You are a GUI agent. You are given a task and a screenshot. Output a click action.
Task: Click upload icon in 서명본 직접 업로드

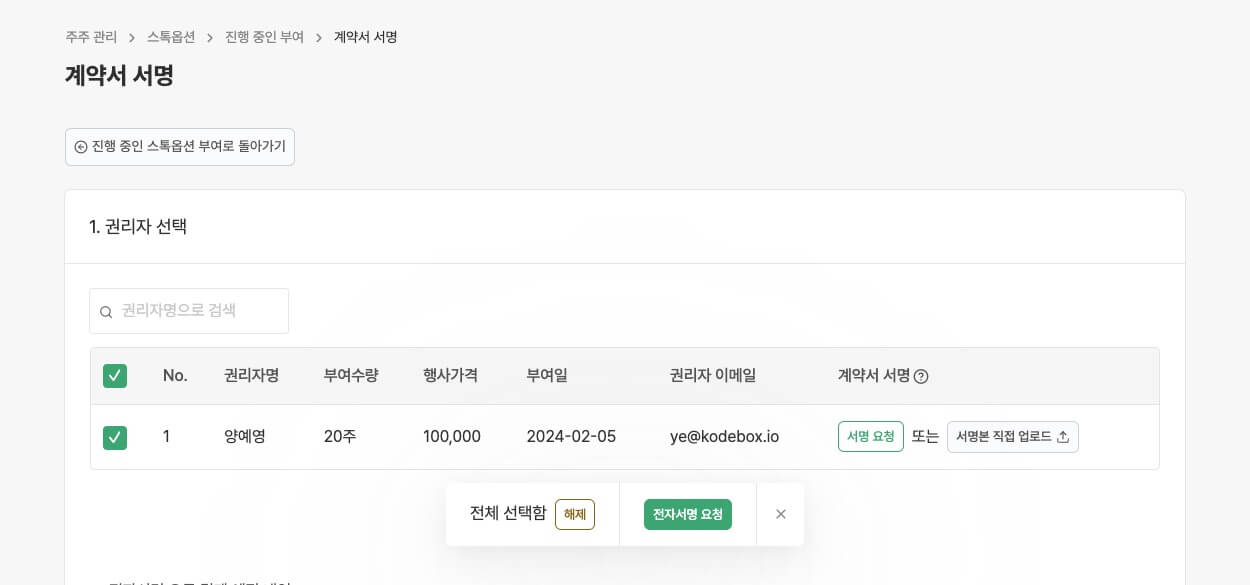(1063, 437)
